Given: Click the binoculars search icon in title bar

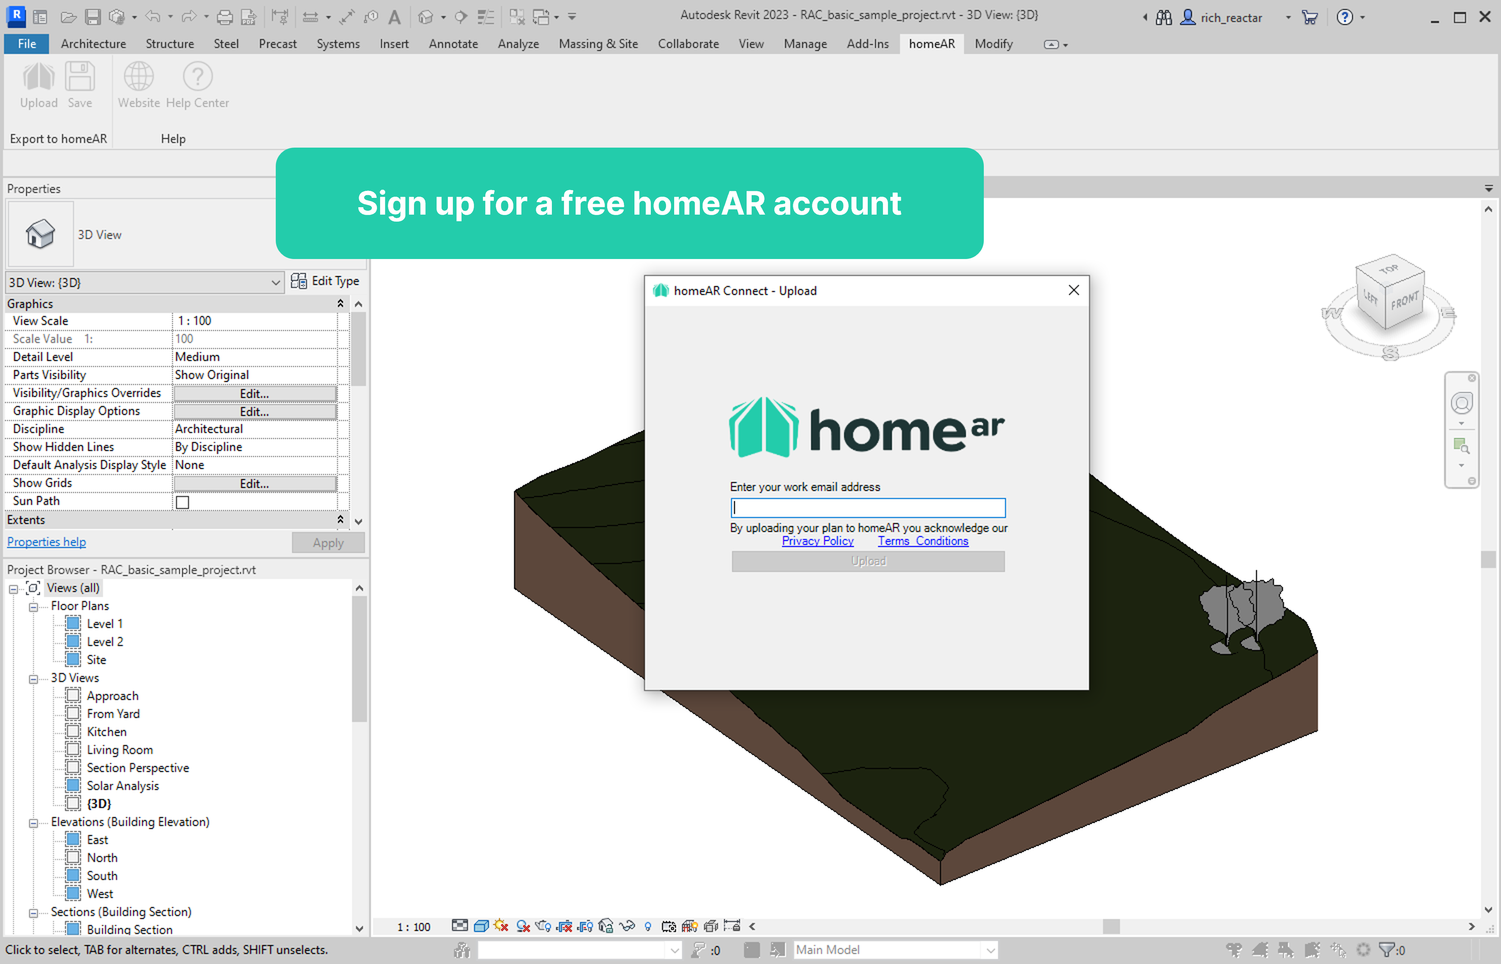Looking at the screenshot, I should click(x=1164, y=17).
